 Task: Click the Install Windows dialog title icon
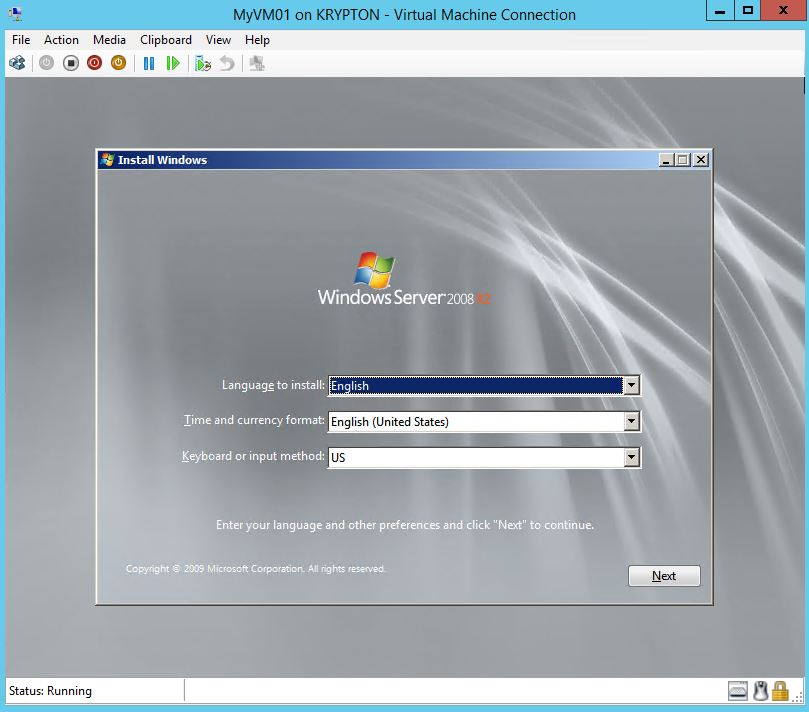coord(107,159)
